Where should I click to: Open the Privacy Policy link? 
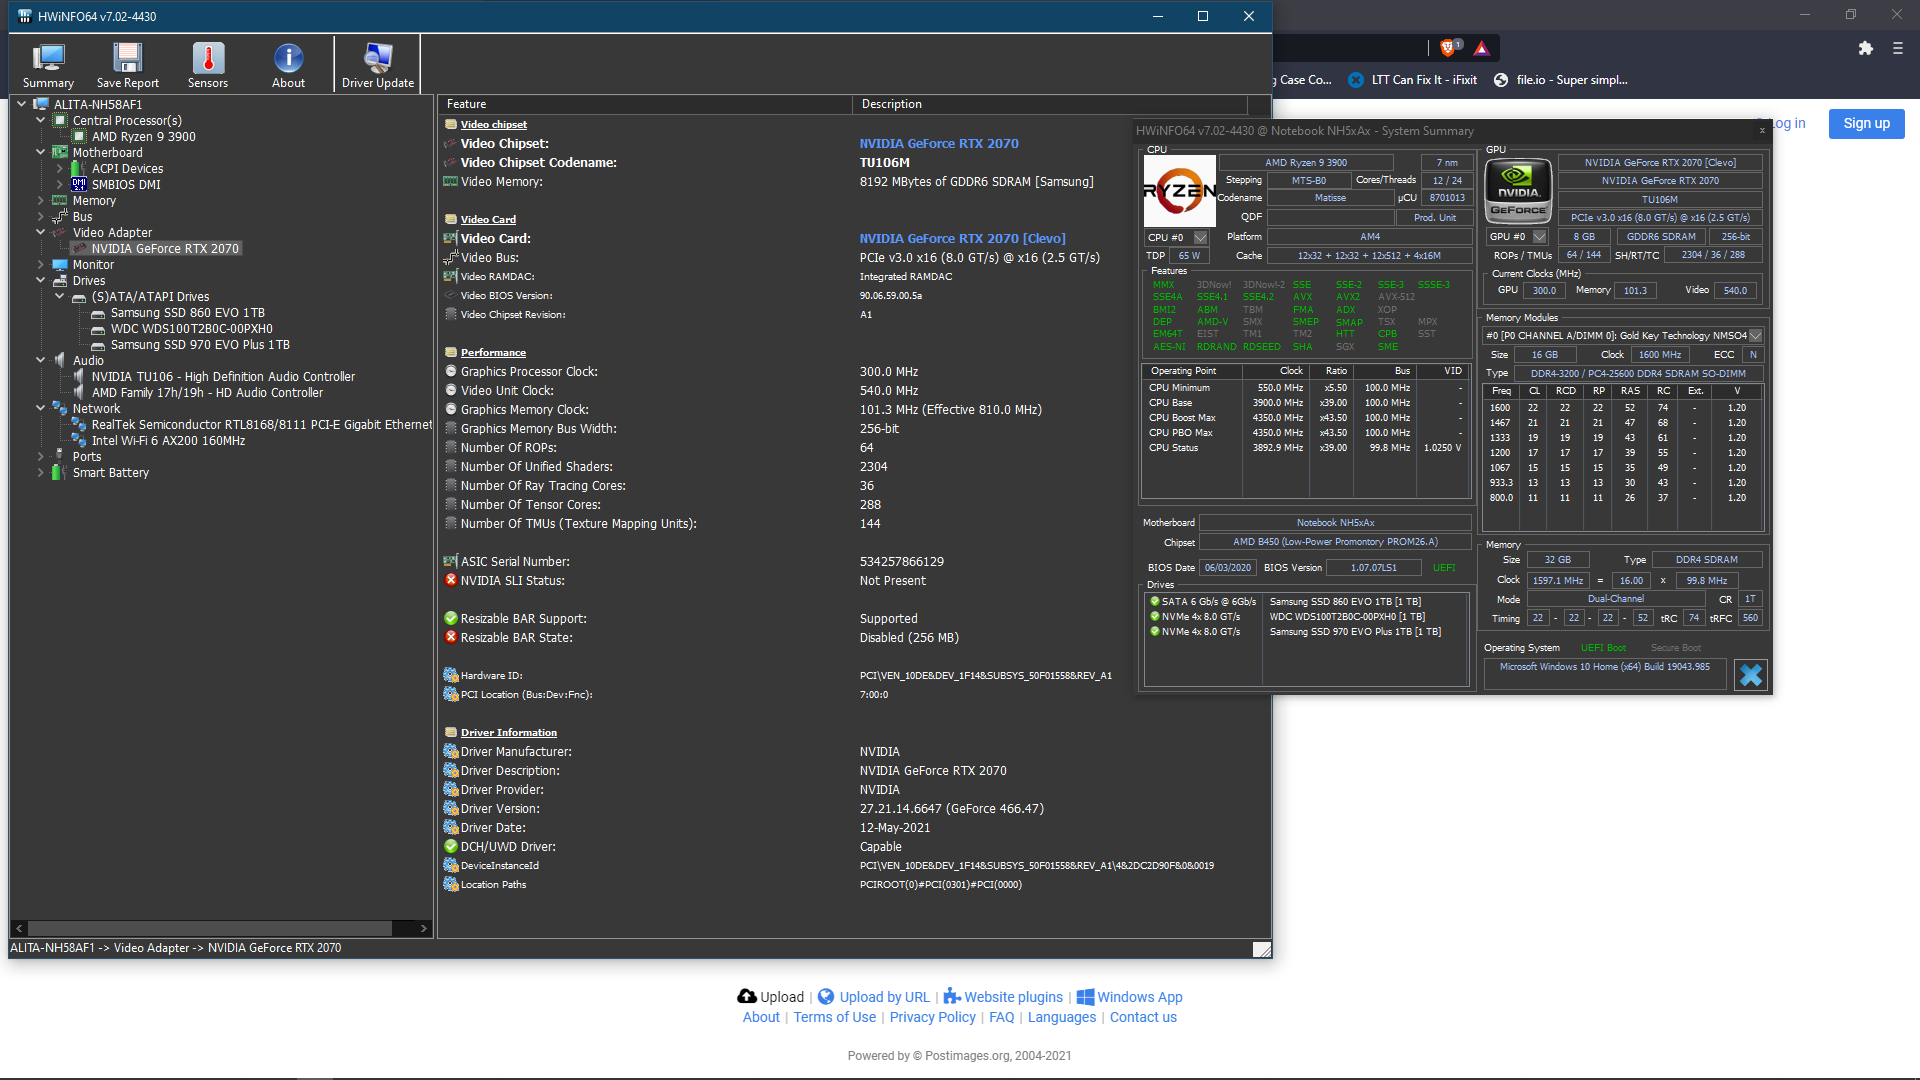tap(932, 1017)
